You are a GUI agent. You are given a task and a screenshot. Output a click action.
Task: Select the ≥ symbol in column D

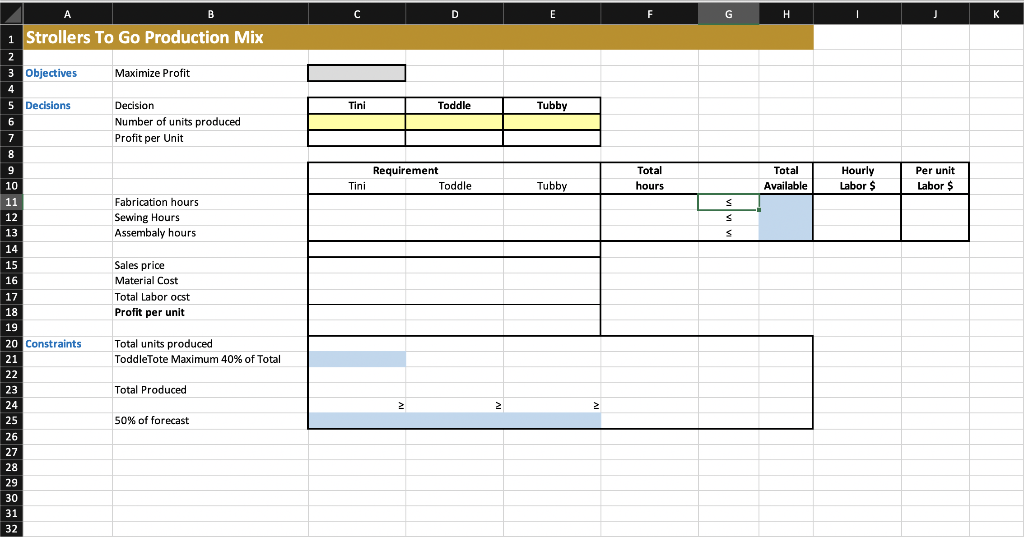coord(498,406)
